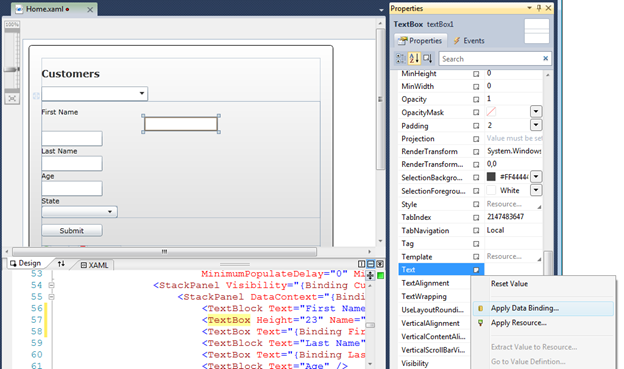Screen dimensions: 624x369
Task: Select the Visibility property row
Action: click(434, 363)
